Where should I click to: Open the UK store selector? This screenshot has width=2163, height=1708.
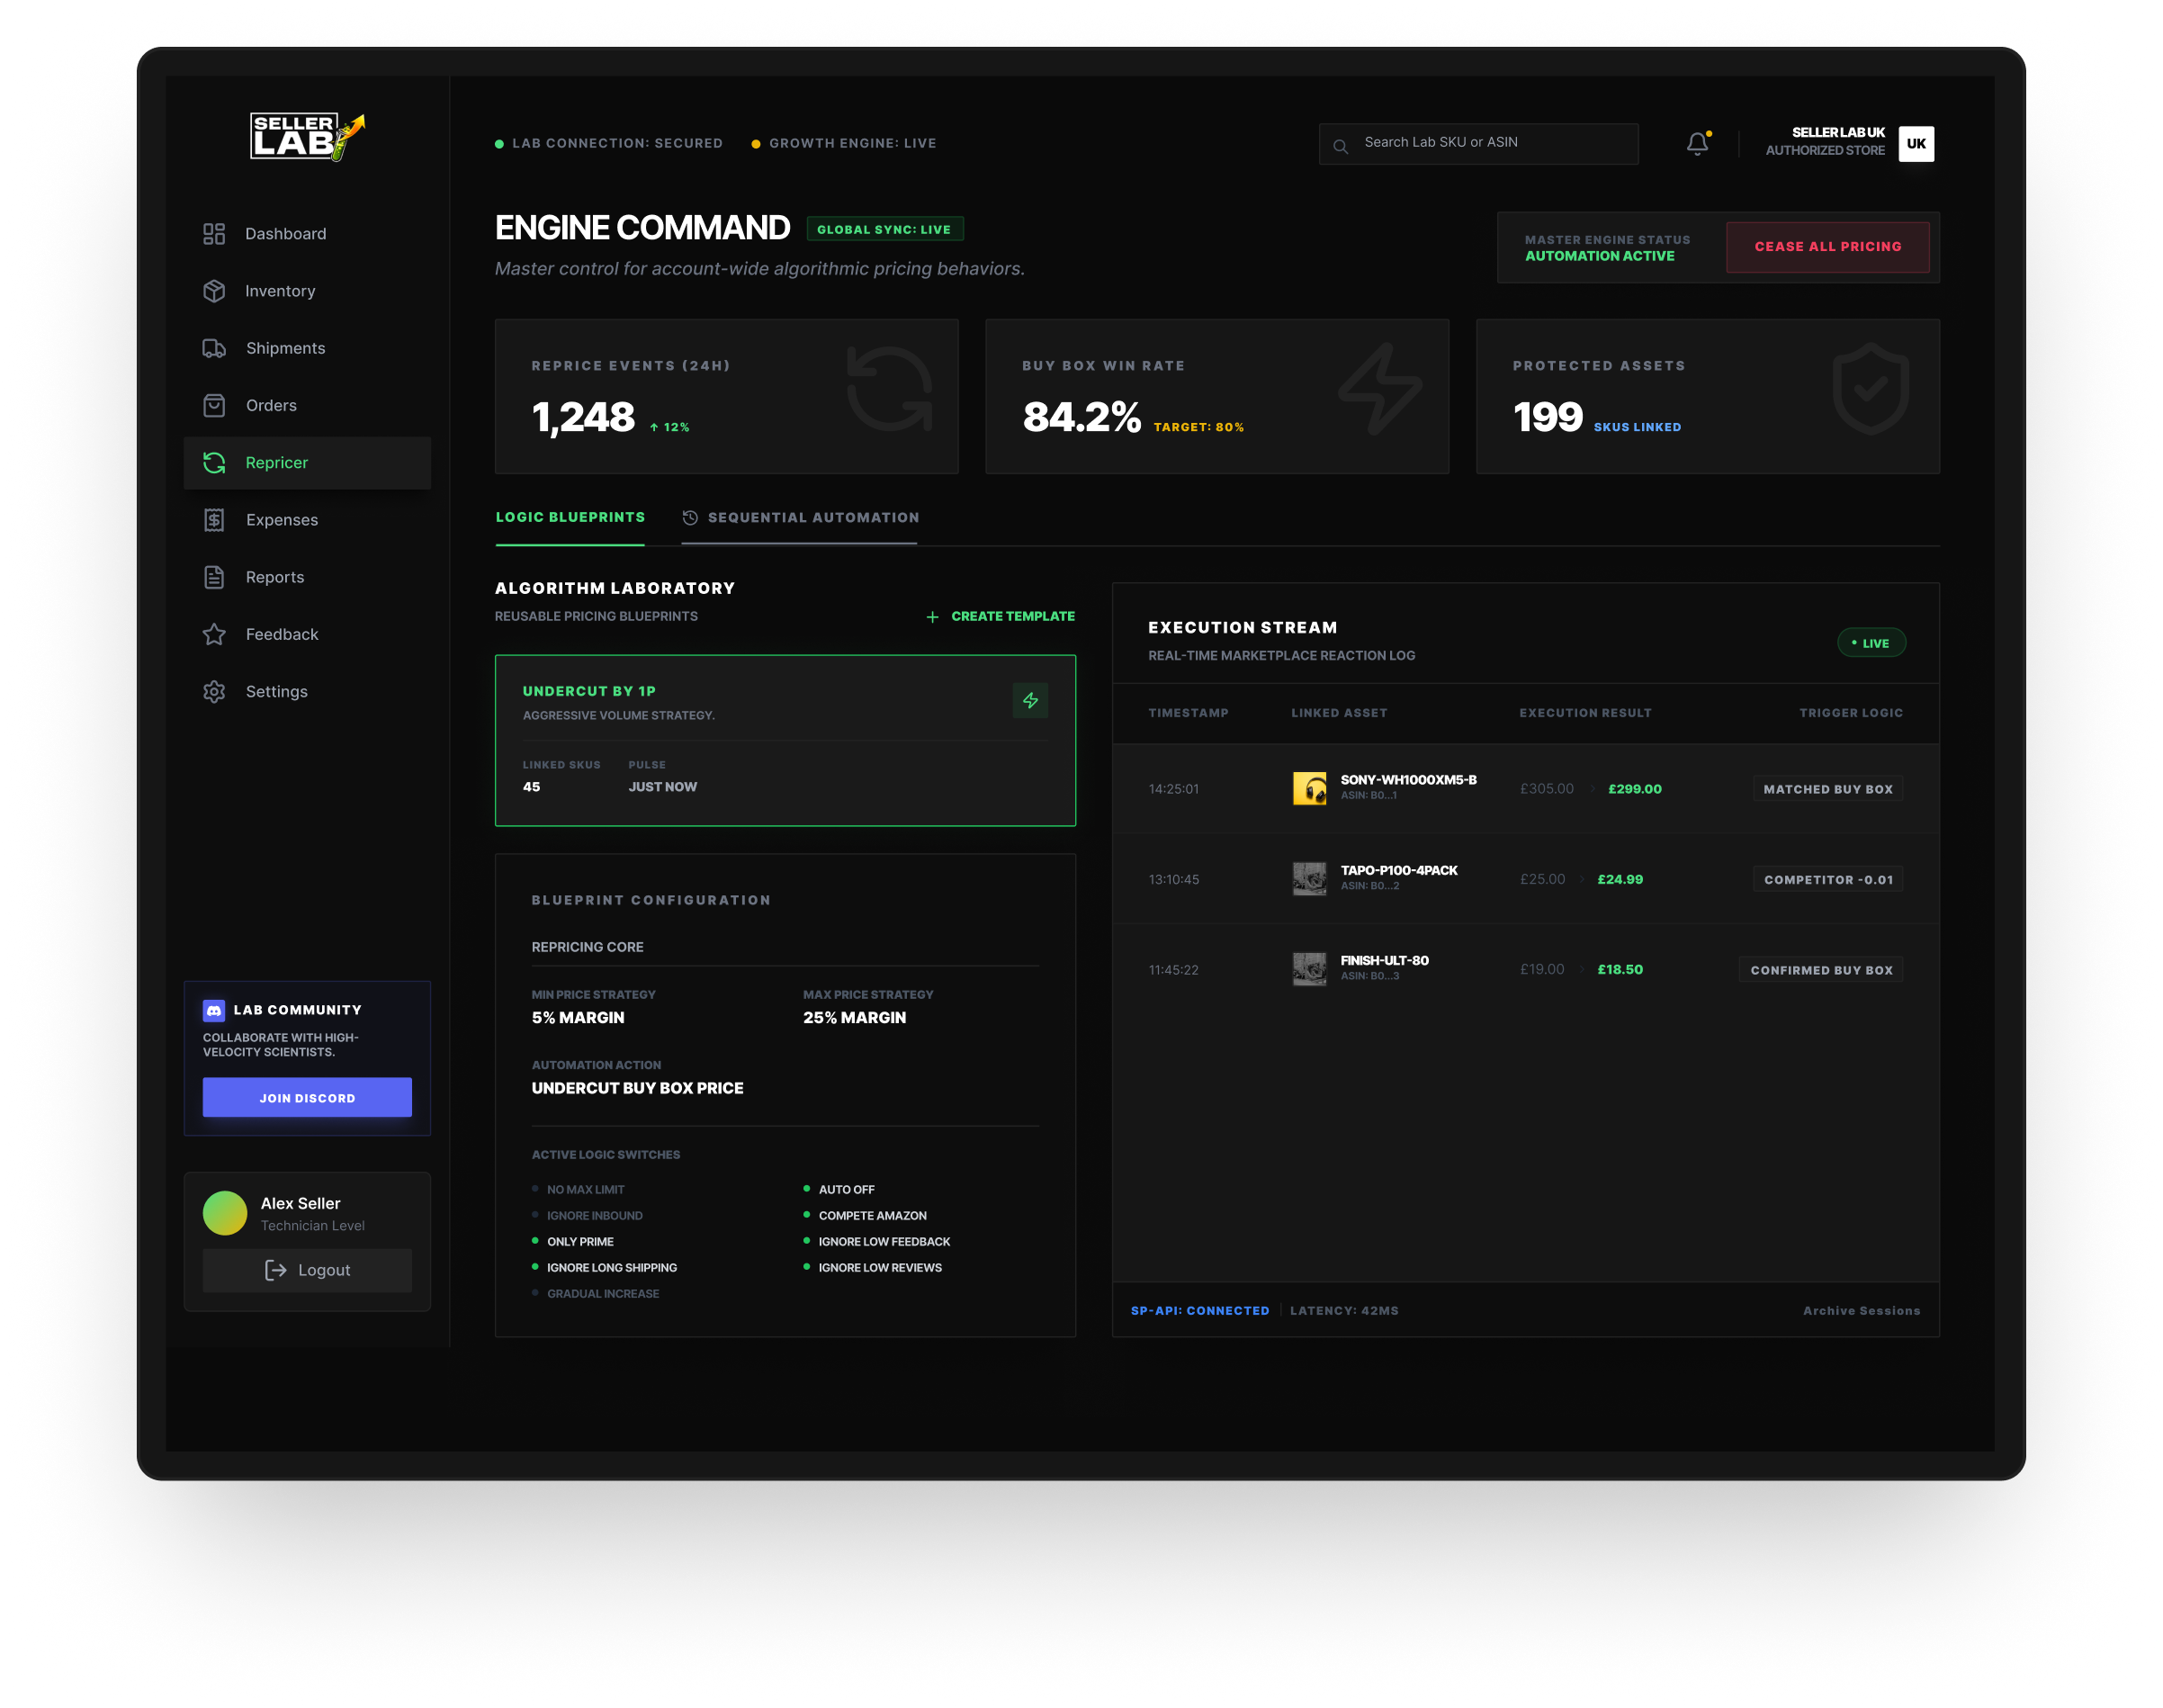click(x=1916, y=143)
